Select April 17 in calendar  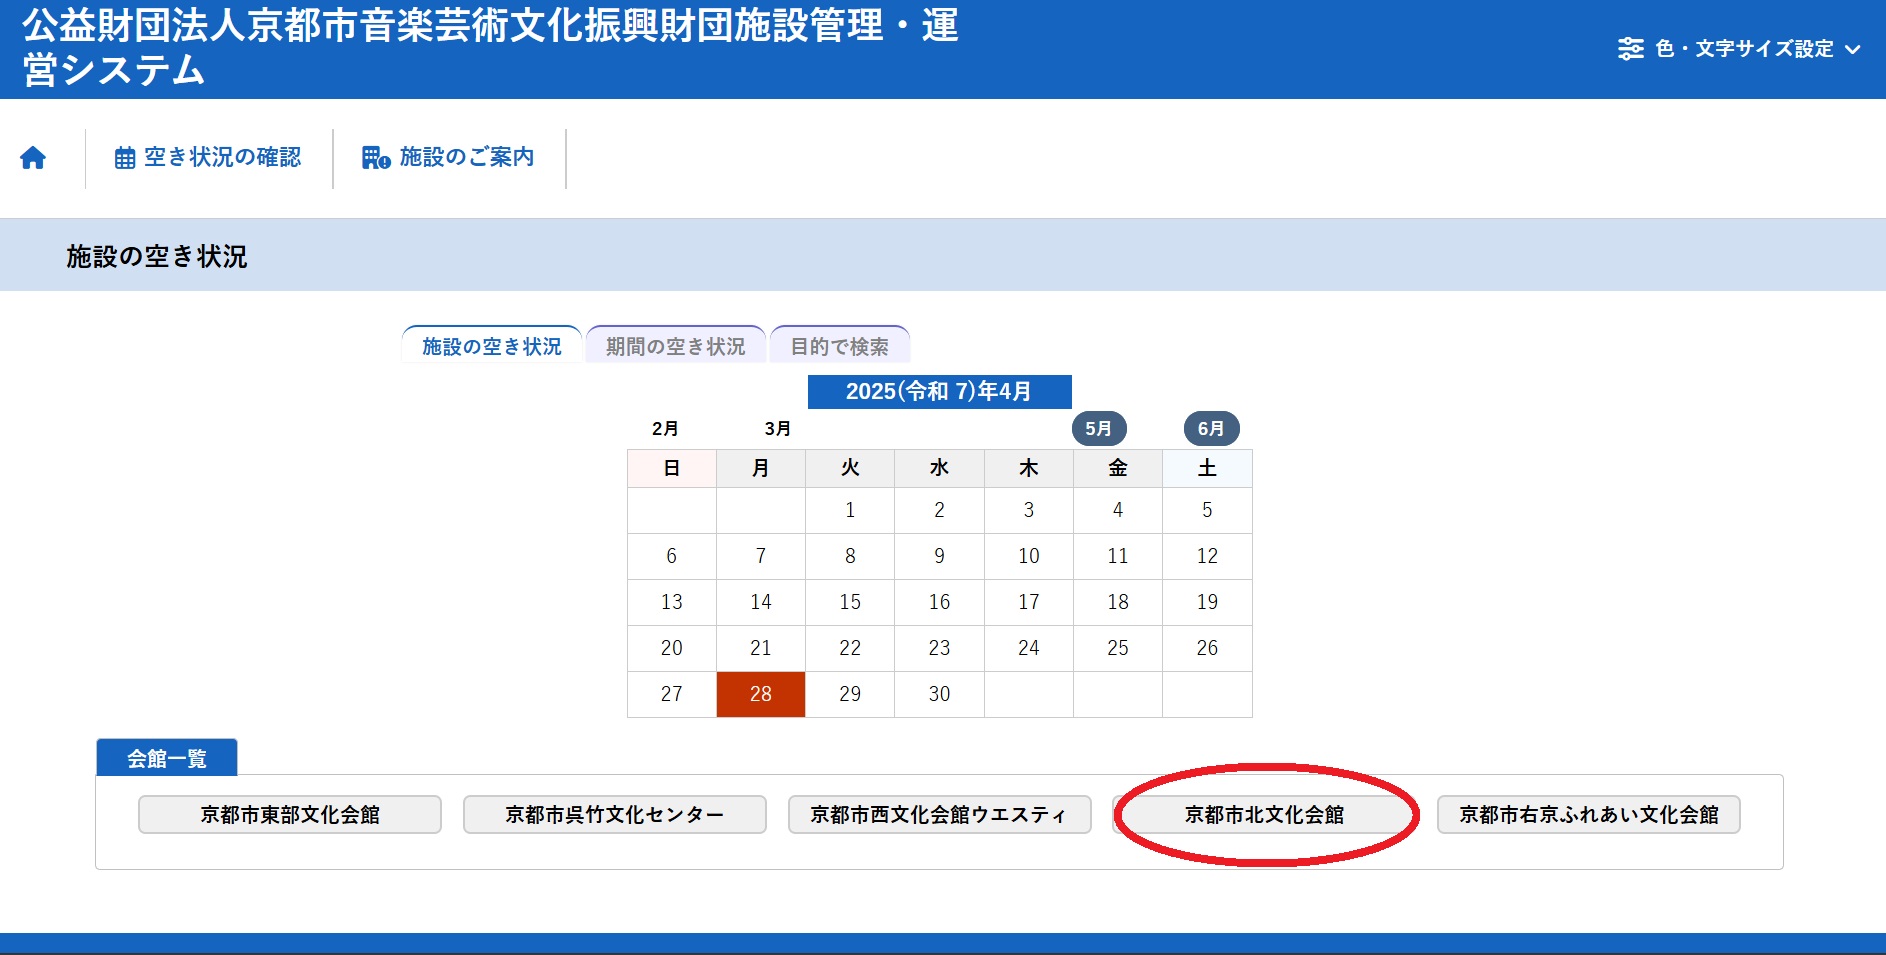click(x=1029, y=602)
